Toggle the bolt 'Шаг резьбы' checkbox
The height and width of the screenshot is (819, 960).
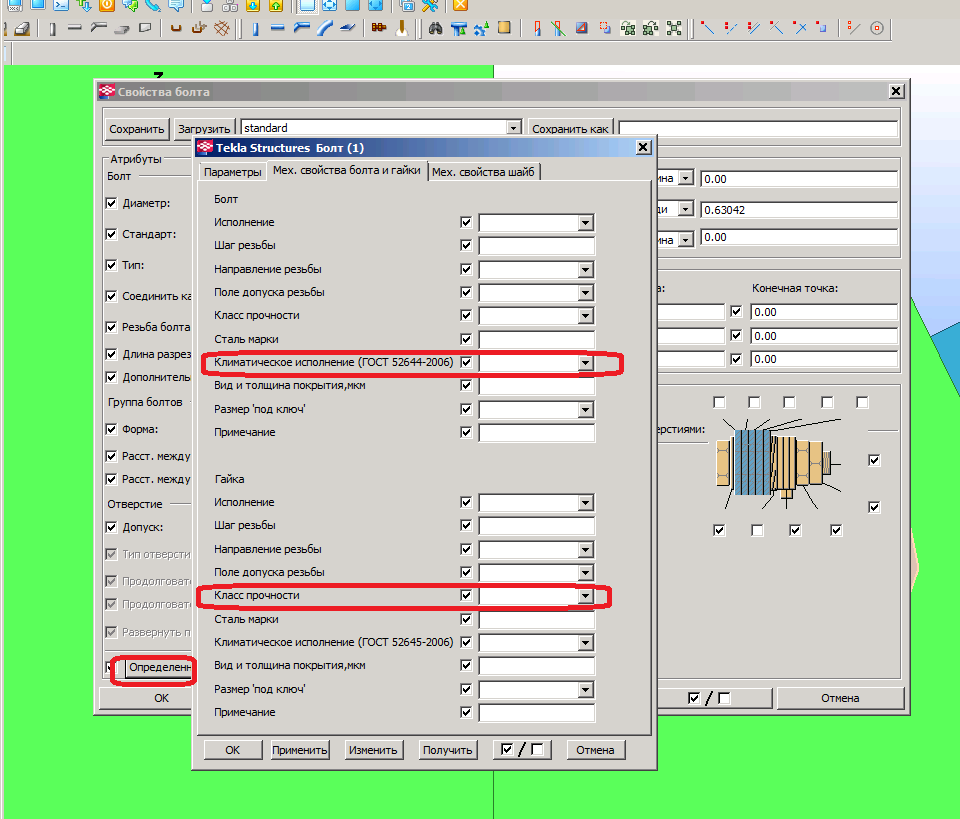point(466,245)
